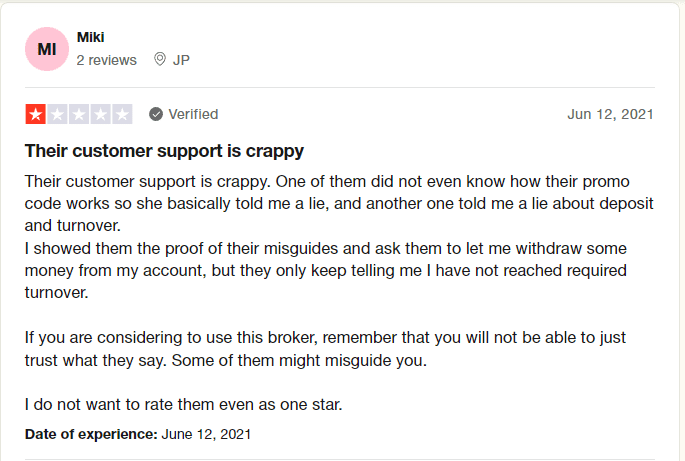The height and width of the screenshot is (461, 685).
Task: Click the Verified checkmark badge icon
Action: point(156,114)
